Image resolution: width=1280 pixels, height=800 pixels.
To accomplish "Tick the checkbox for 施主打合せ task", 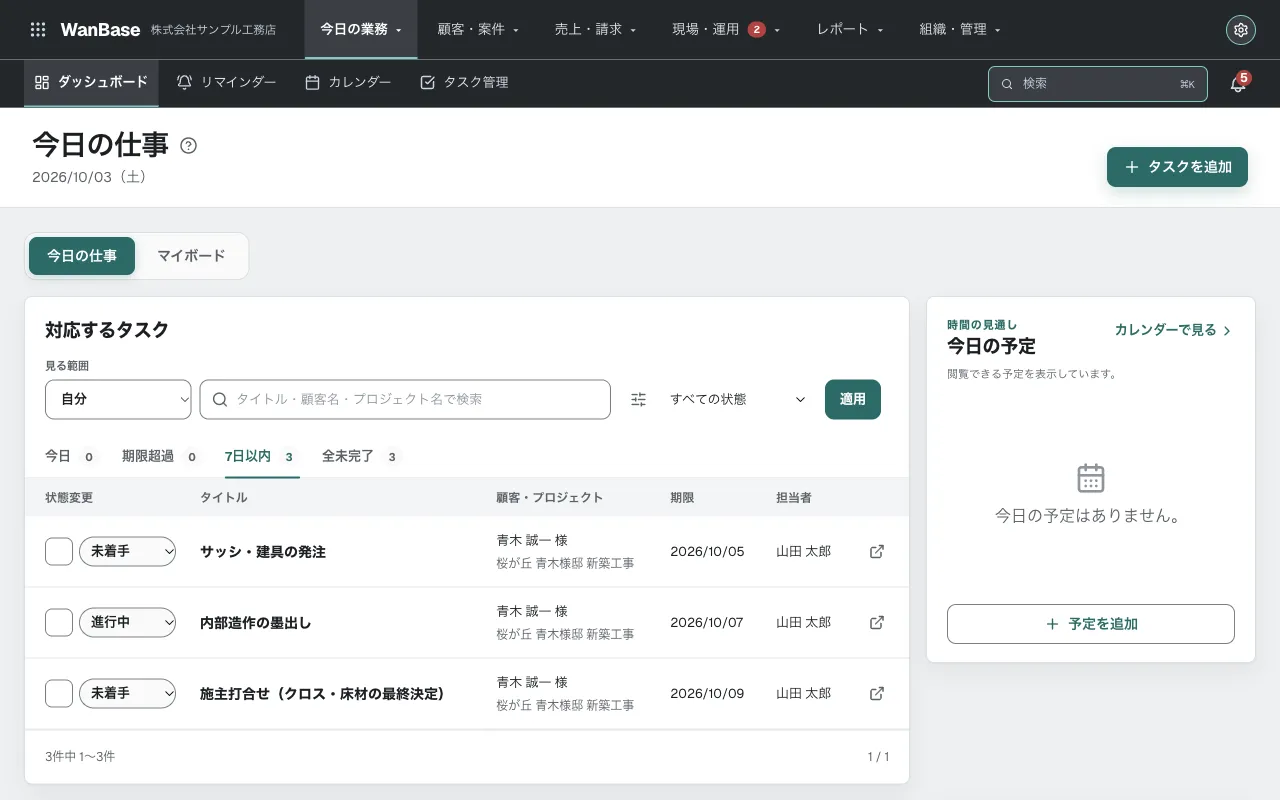I will [59, 693].
